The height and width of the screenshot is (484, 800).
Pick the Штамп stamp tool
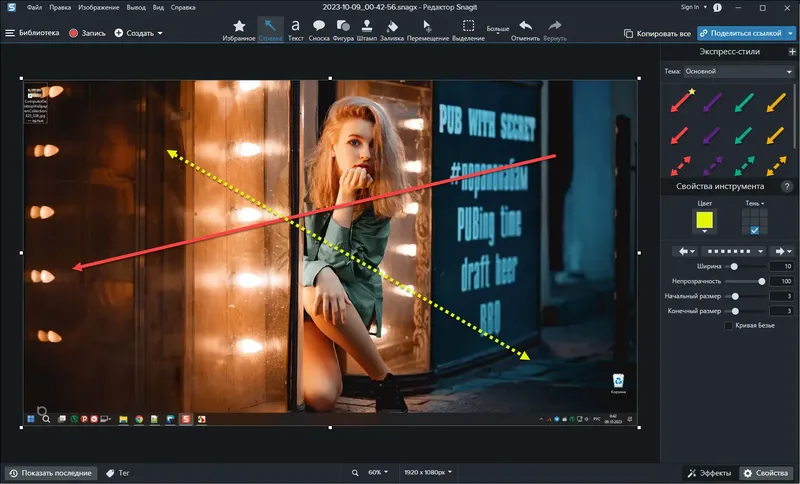coord(368,29)
